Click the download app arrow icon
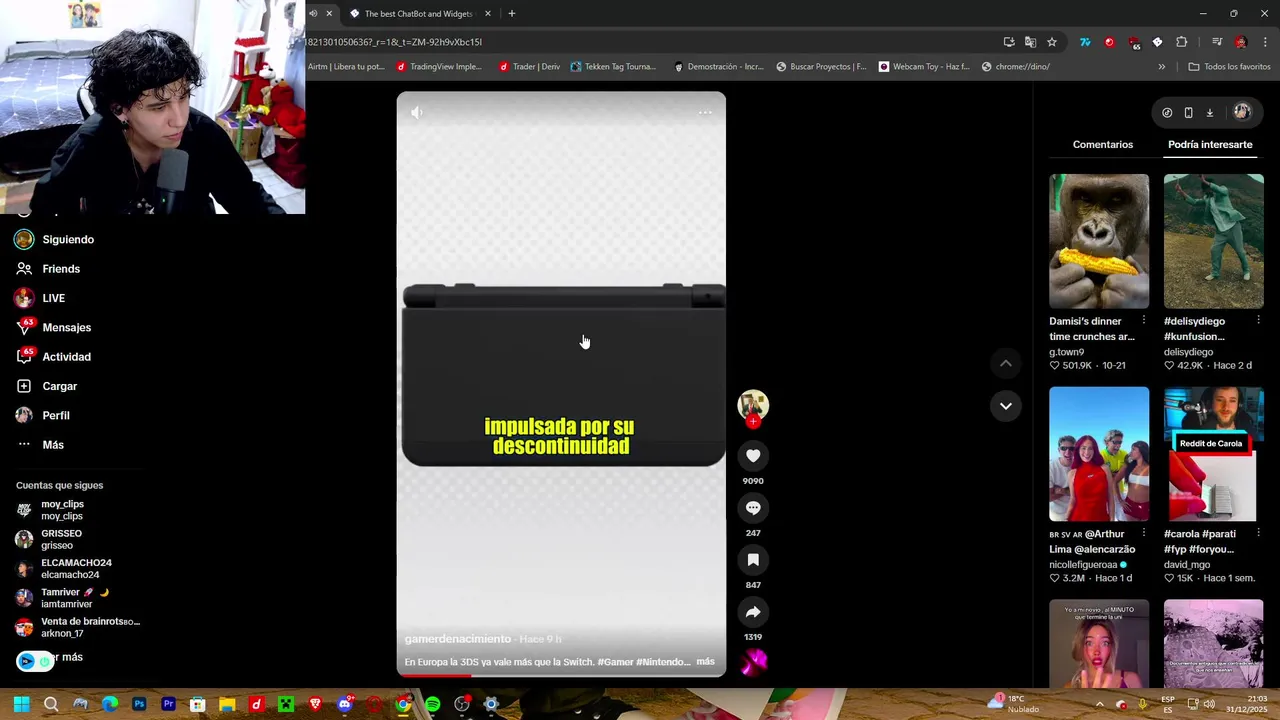 1209,113
